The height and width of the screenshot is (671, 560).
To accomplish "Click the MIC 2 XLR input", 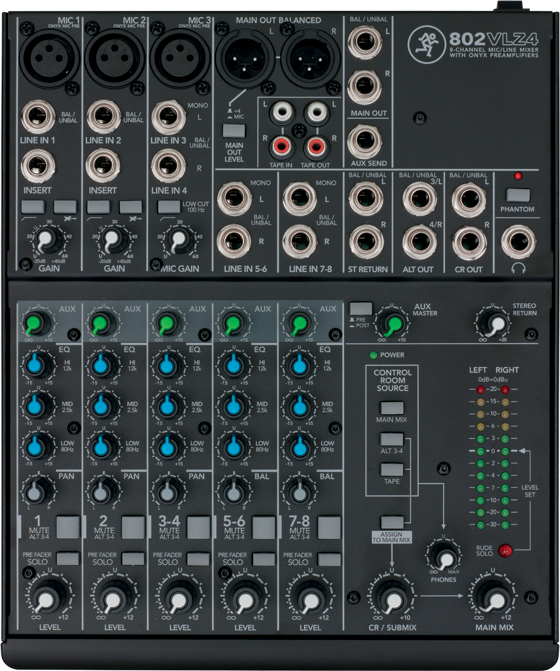I will pos(115,56).
